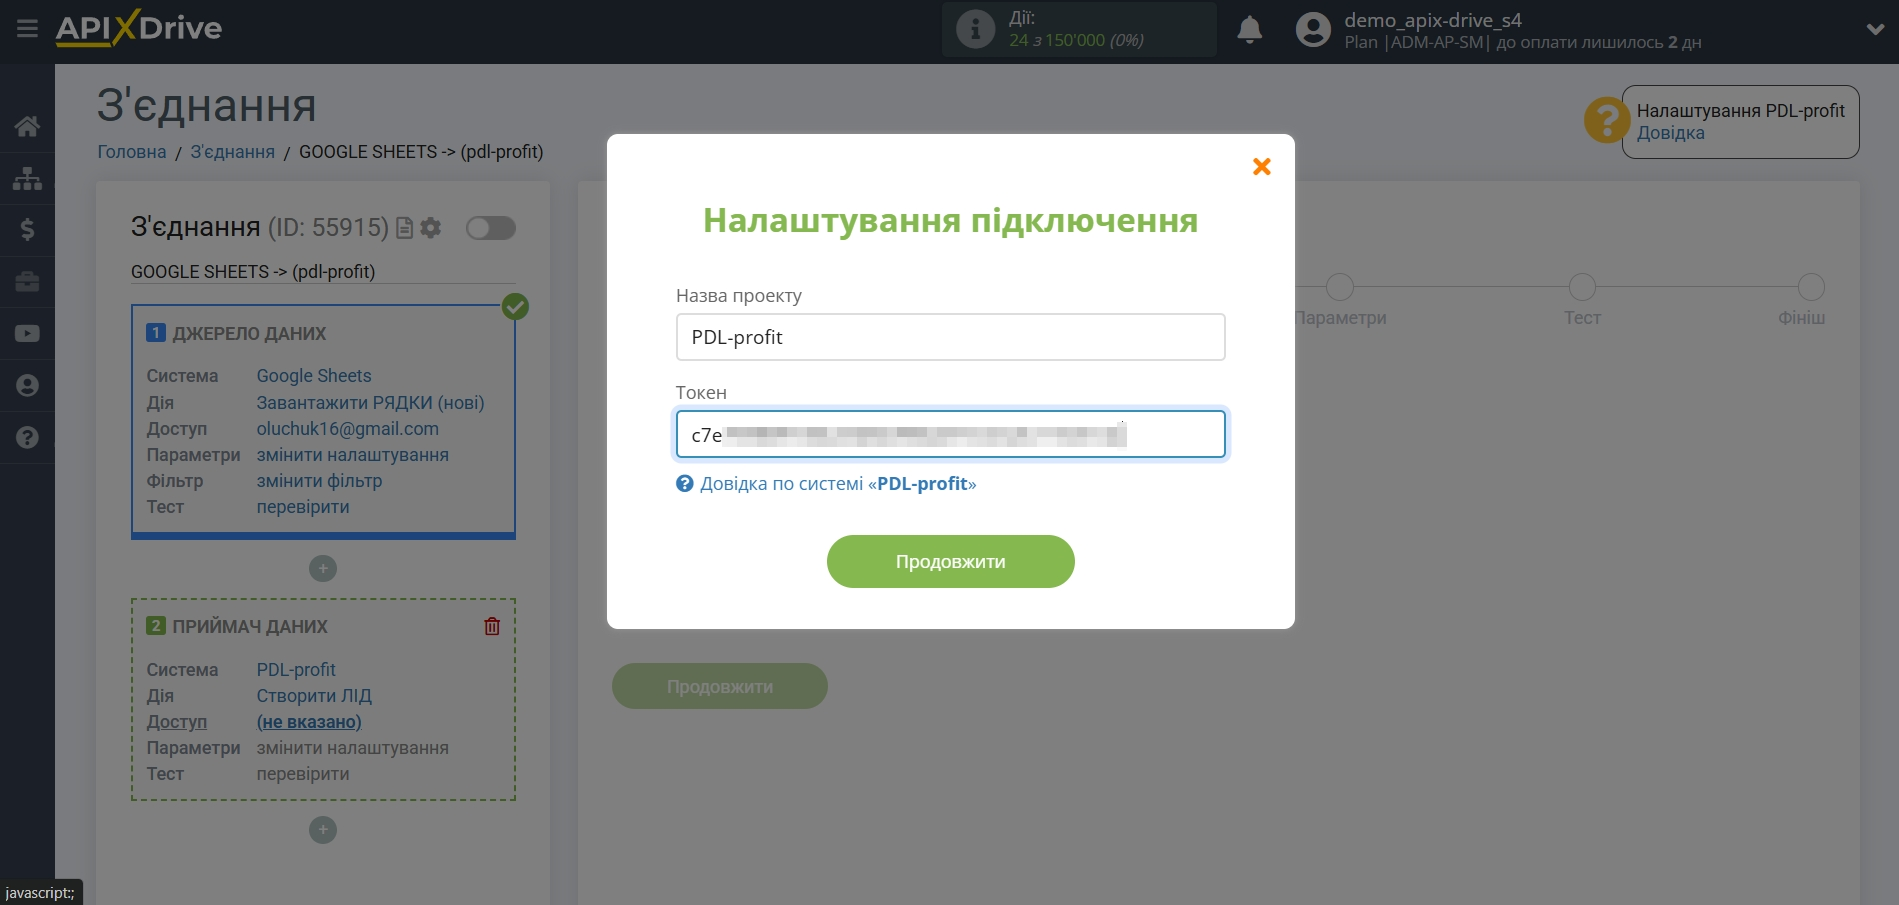Screen dimensions: 1899x905
Task: Go to the З'єднання breadcrumb
Action: [232, 152]
